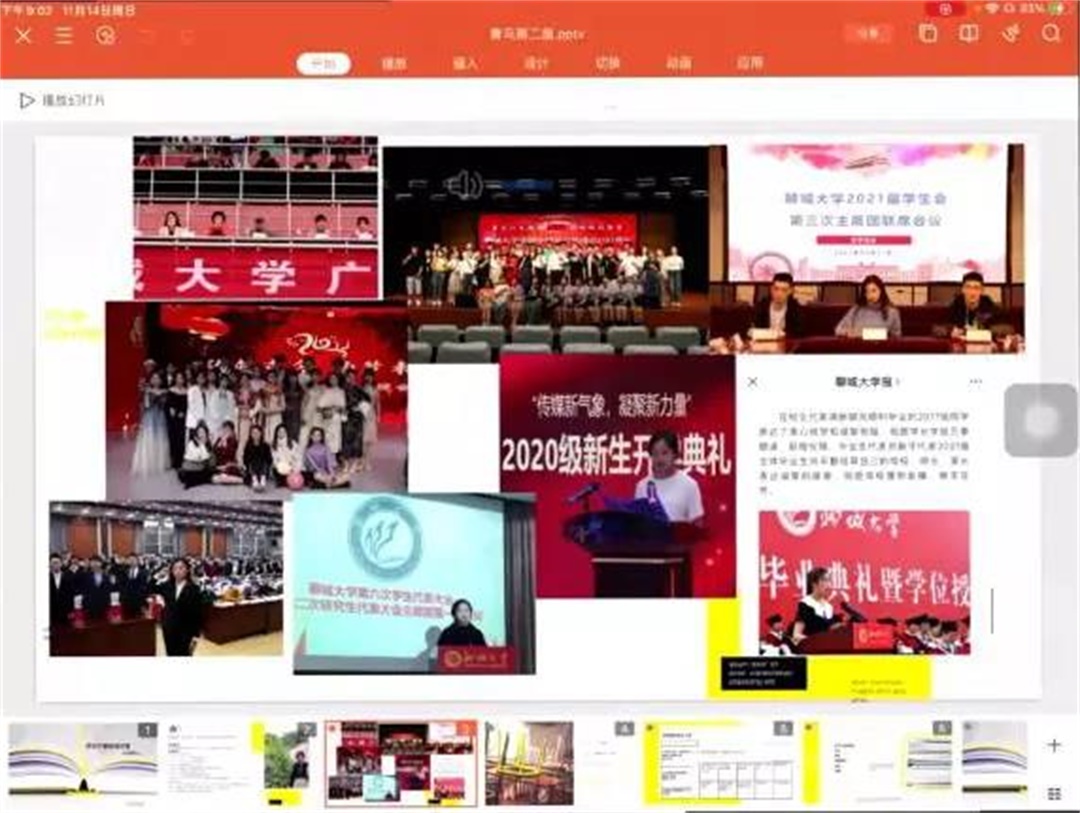
Task: Switch to the 插入 tab
Action: click(465, 63)
